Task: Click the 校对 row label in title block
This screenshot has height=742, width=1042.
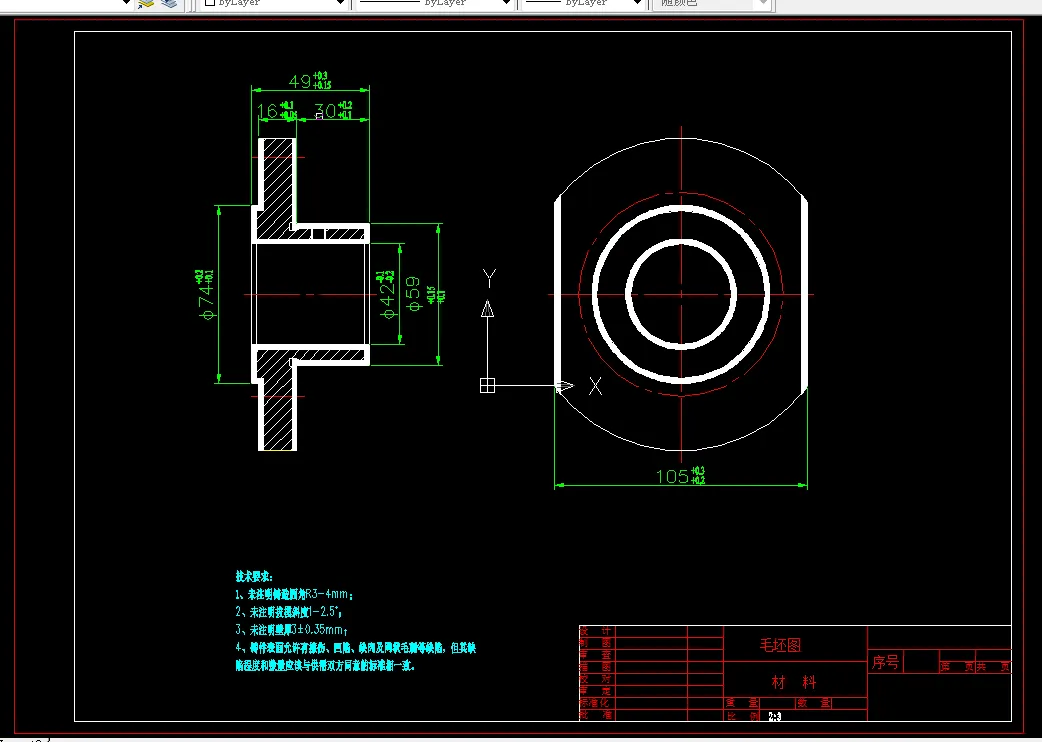Action: (x=596, y=679)
